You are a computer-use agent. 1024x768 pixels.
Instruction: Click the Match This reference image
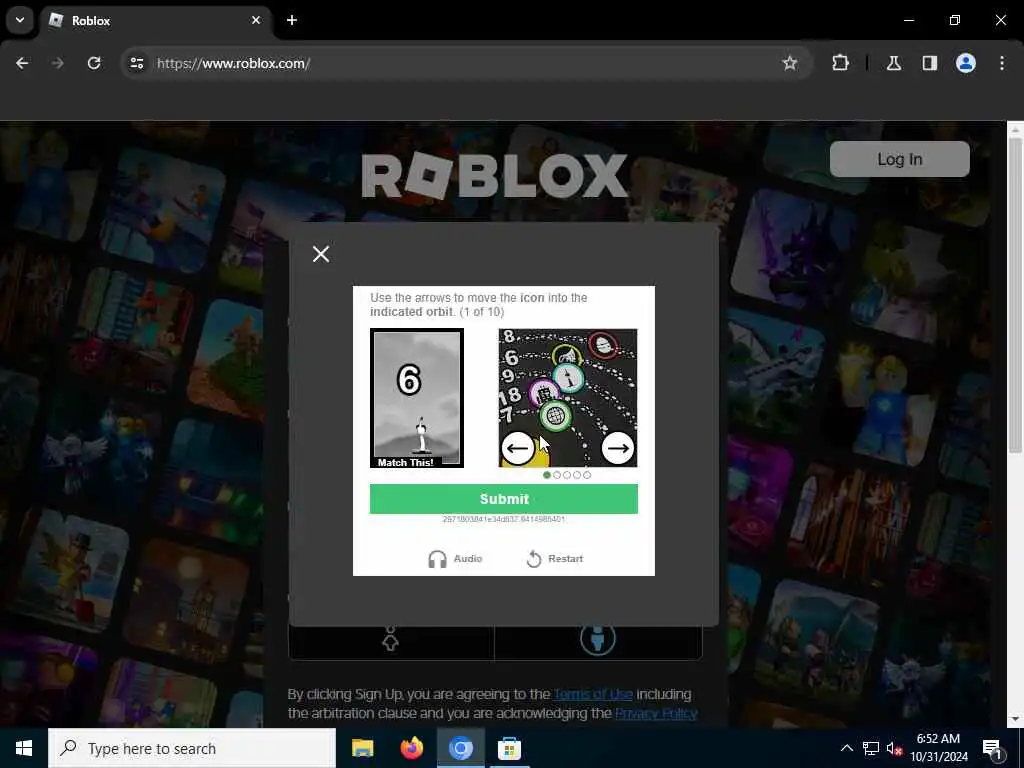pos(417,398)
